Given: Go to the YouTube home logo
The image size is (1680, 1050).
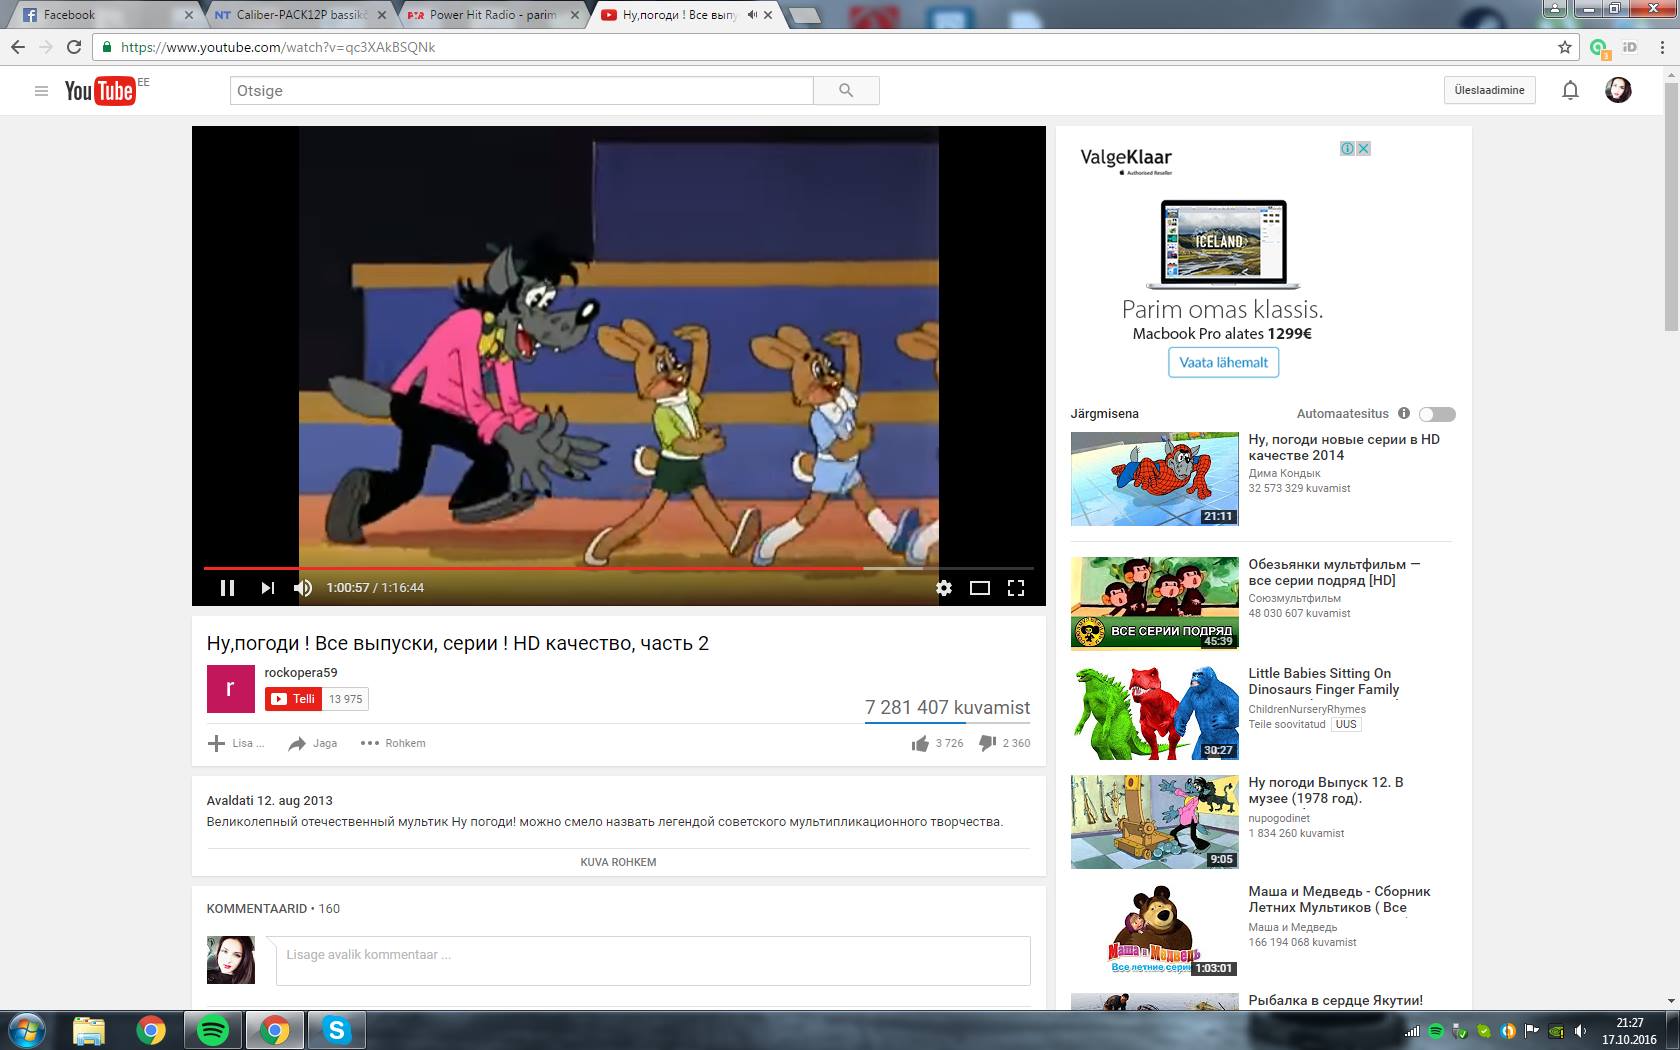Looking at the screenshot, I should [x=99, y=91].
